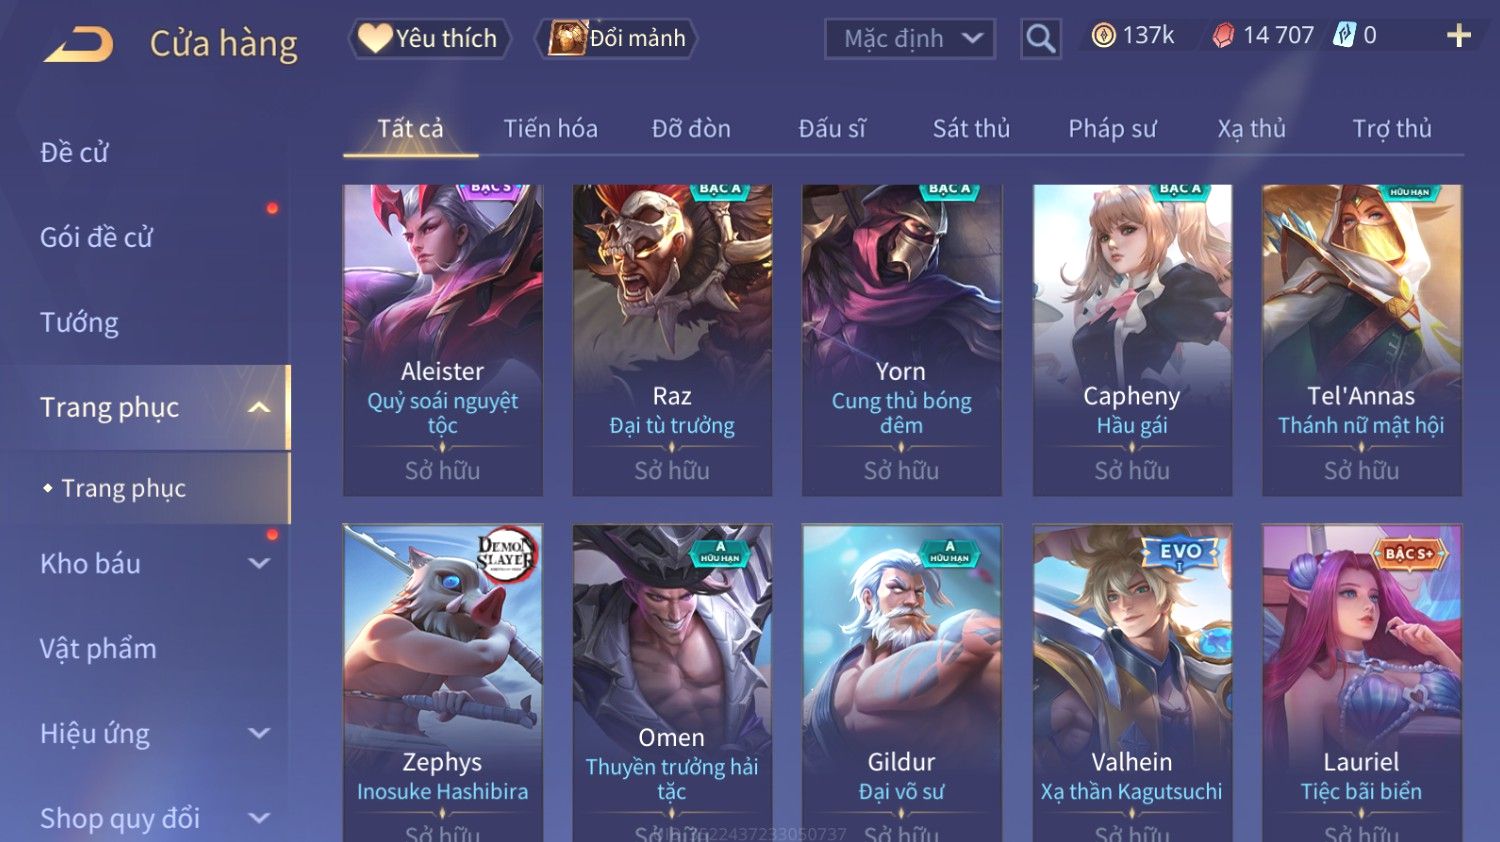Screen dimensions: 1500x842
Task: Expand the Shop quy đổi section
Action: 259,818
